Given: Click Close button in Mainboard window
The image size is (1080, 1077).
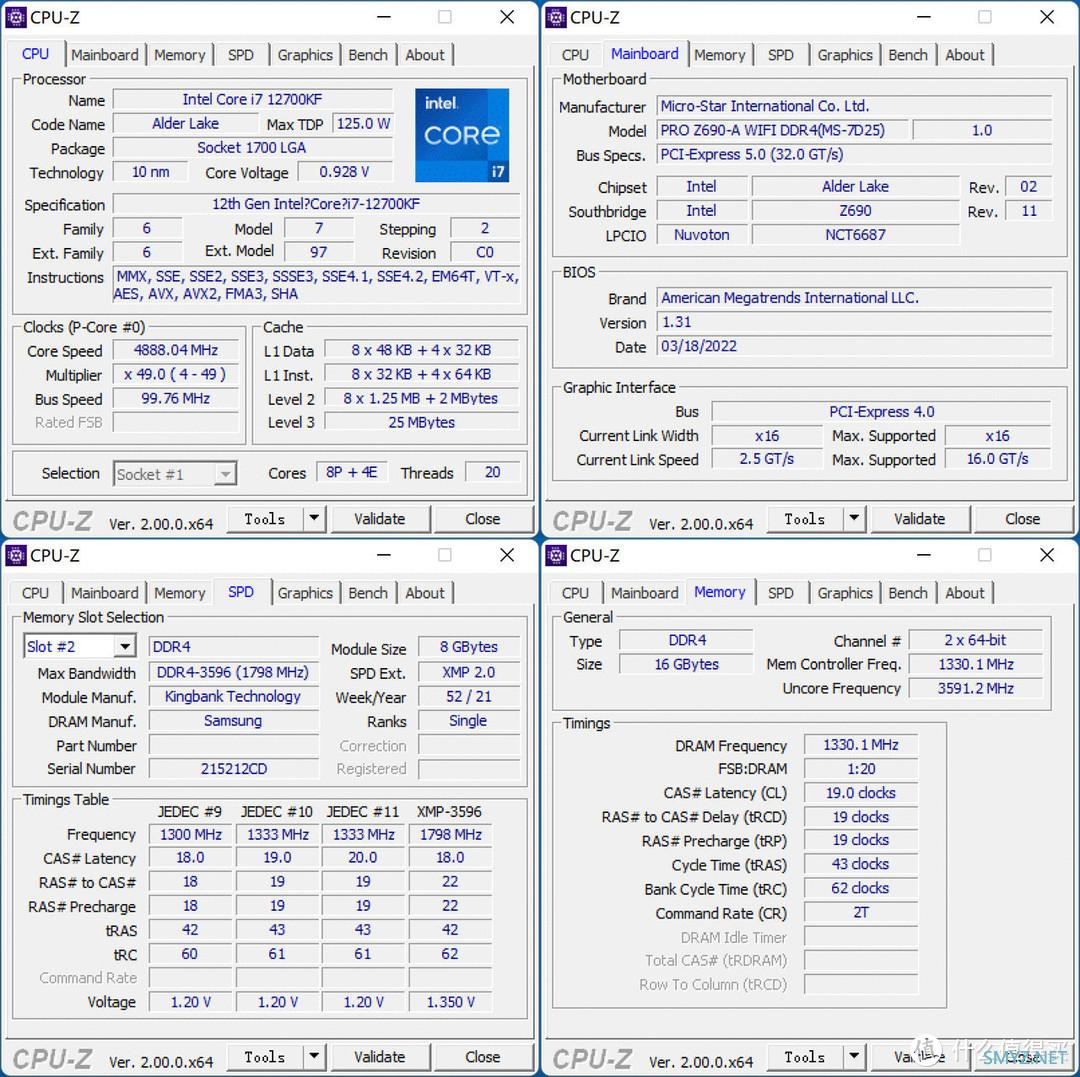Looking at the screenshot, I should [x=1023, y=519].
